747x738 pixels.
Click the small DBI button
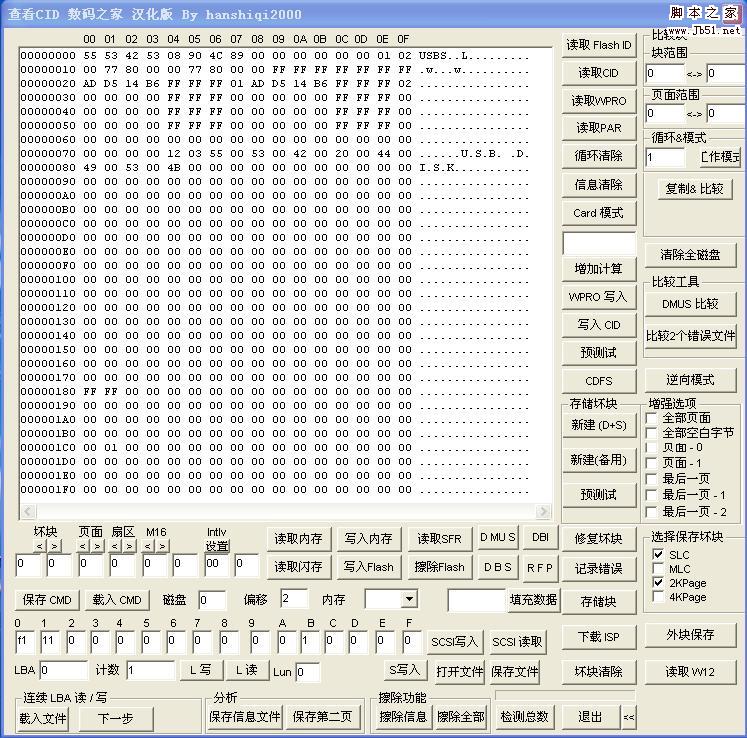[540, 537]
